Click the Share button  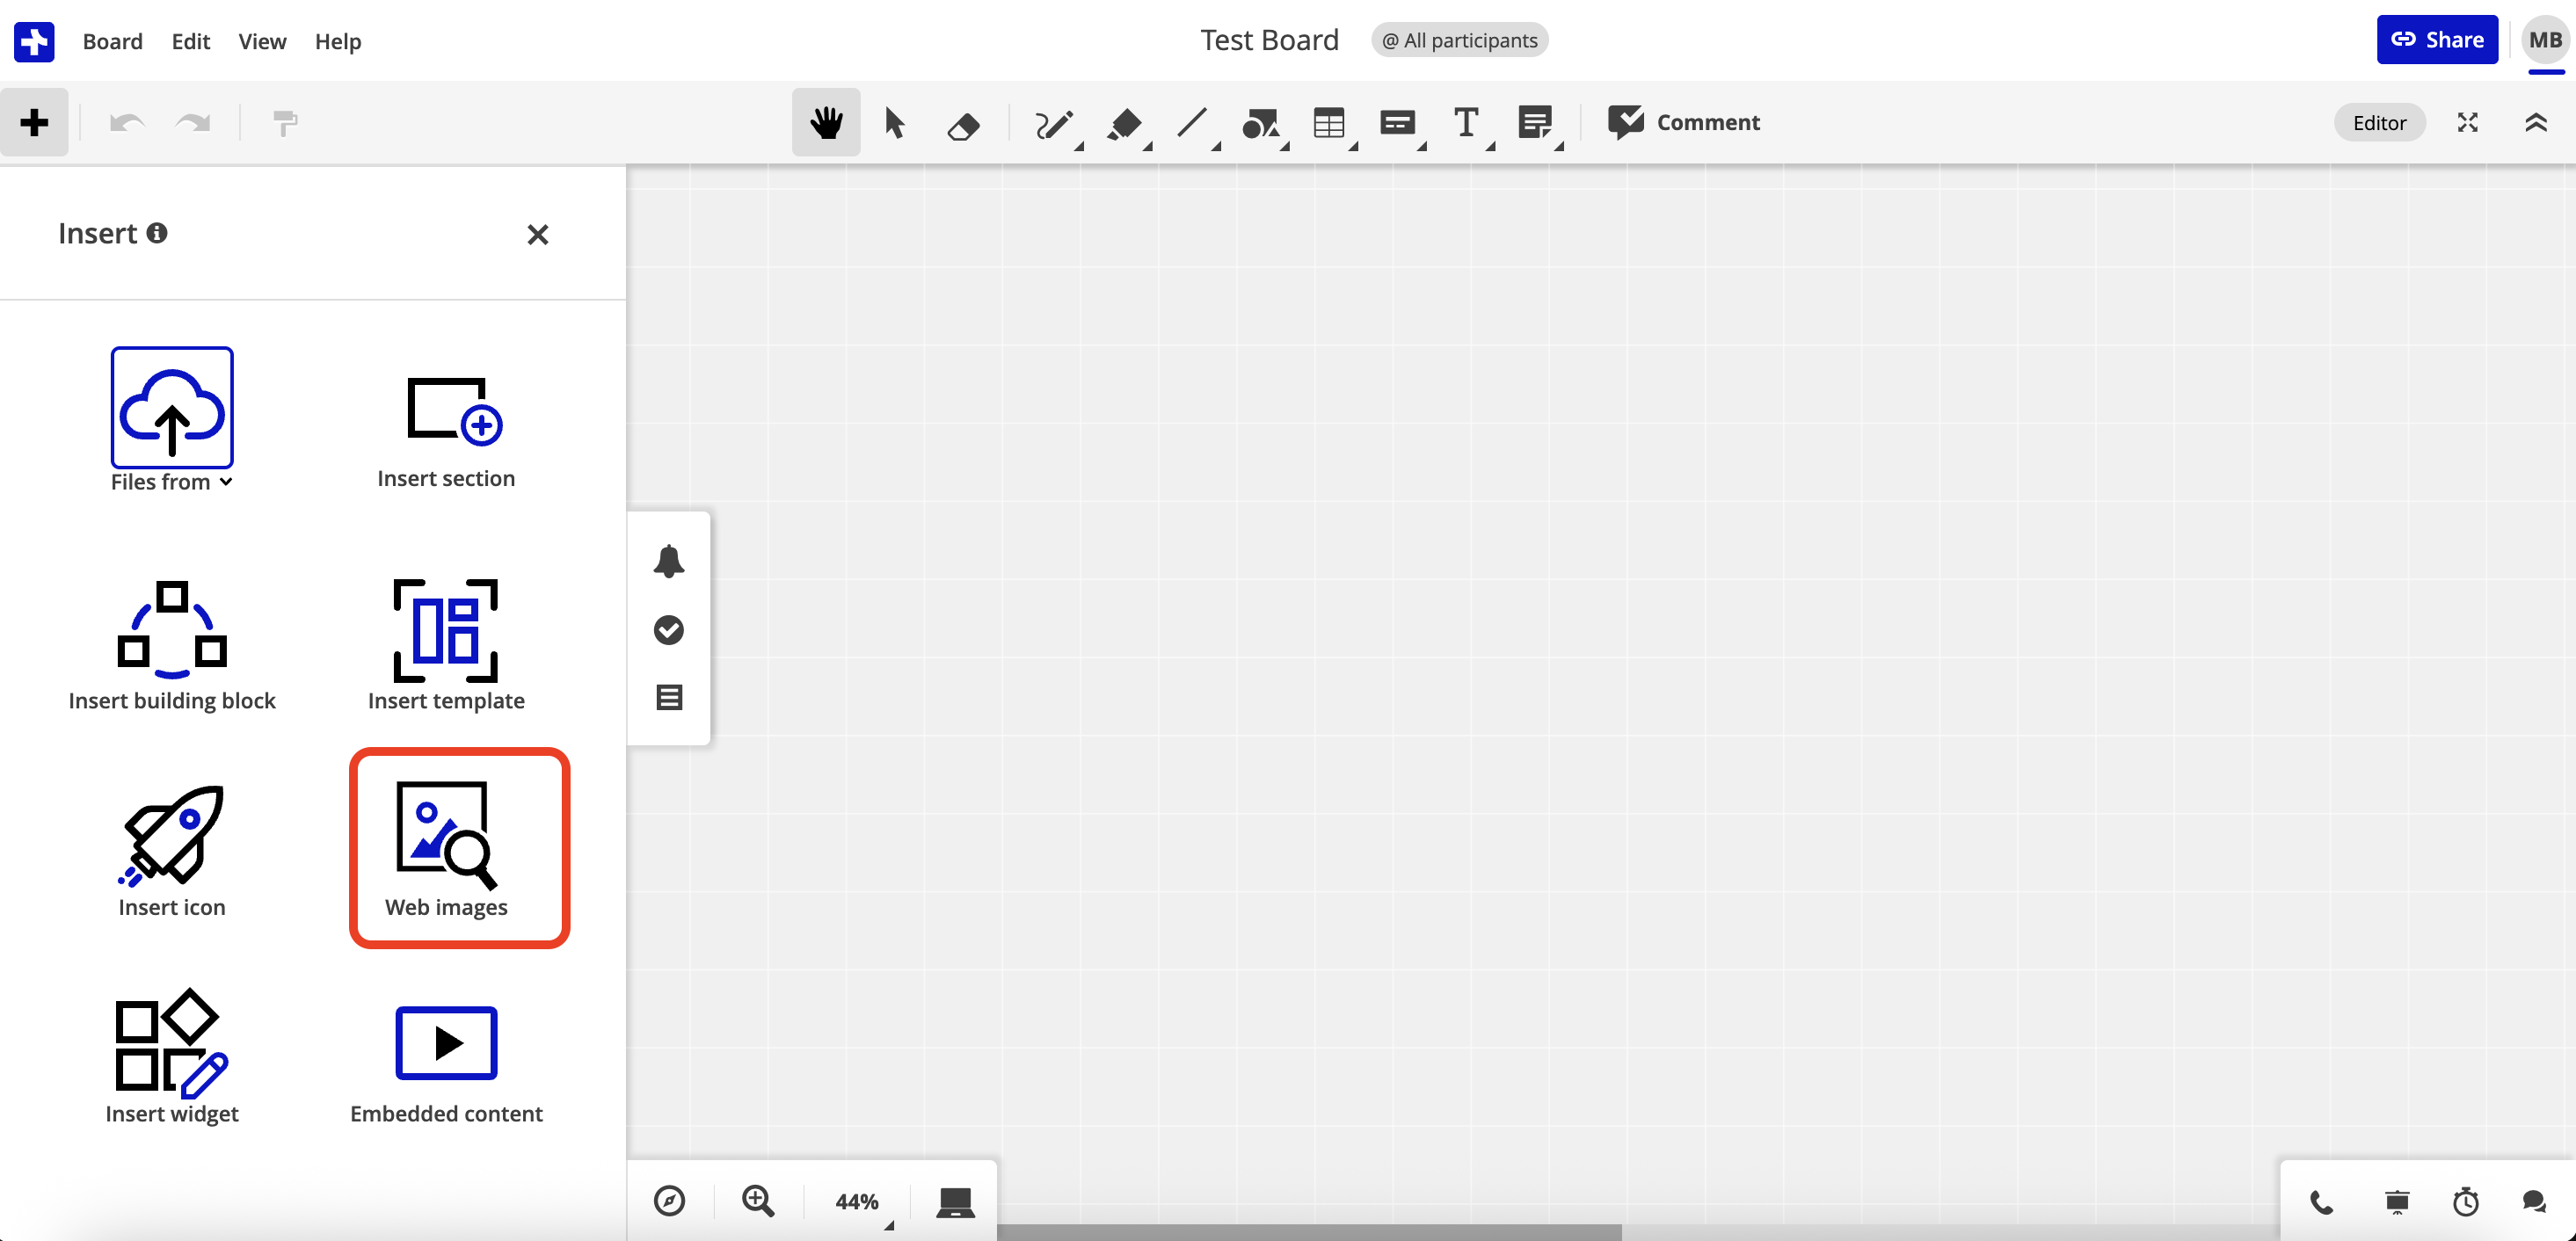pyautogui.click(x=2437, y=39)
